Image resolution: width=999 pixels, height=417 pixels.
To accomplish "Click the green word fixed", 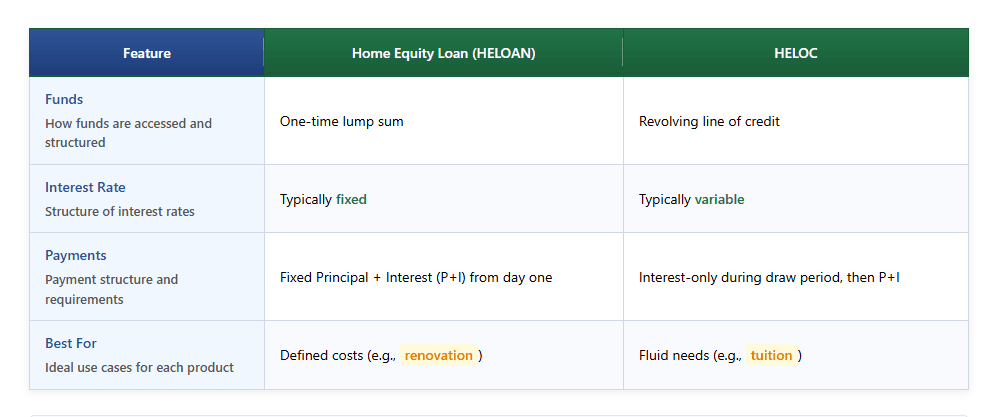I will [351, 200].
